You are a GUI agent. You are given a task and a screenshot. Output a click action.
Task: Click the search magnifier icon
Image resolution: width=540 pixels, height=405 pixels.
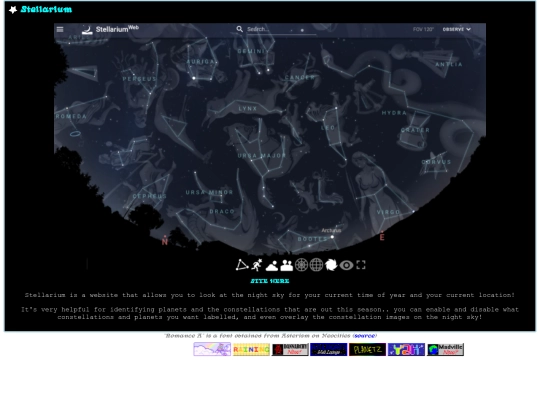(x=240, y=29)
